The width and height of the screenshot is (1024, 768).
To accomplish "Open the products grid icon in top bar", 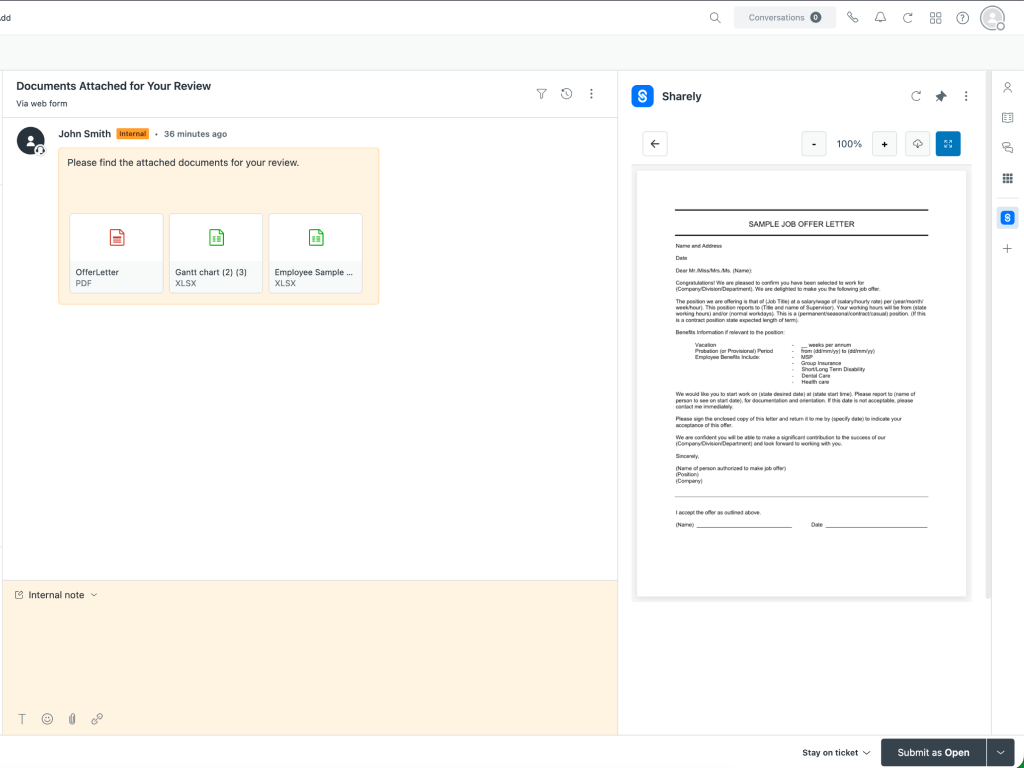I will pyautogui.click(x=935, y=18).
